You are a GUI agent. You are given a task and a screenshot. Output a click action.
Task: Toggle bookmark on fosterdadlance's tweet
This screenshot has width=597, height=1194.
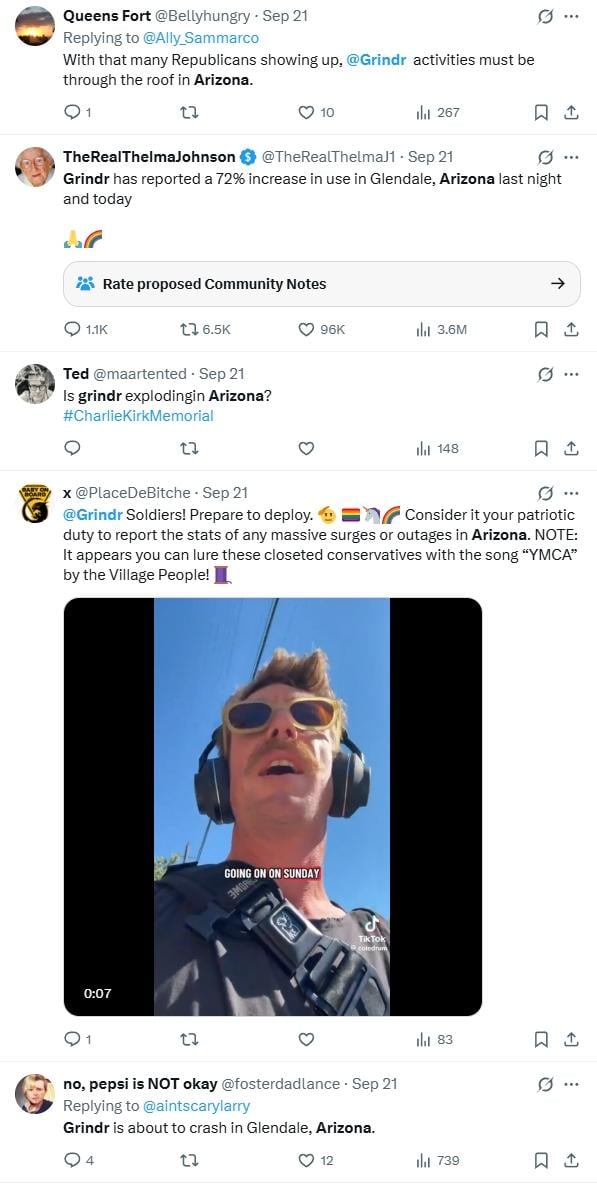pos(541,1160)
